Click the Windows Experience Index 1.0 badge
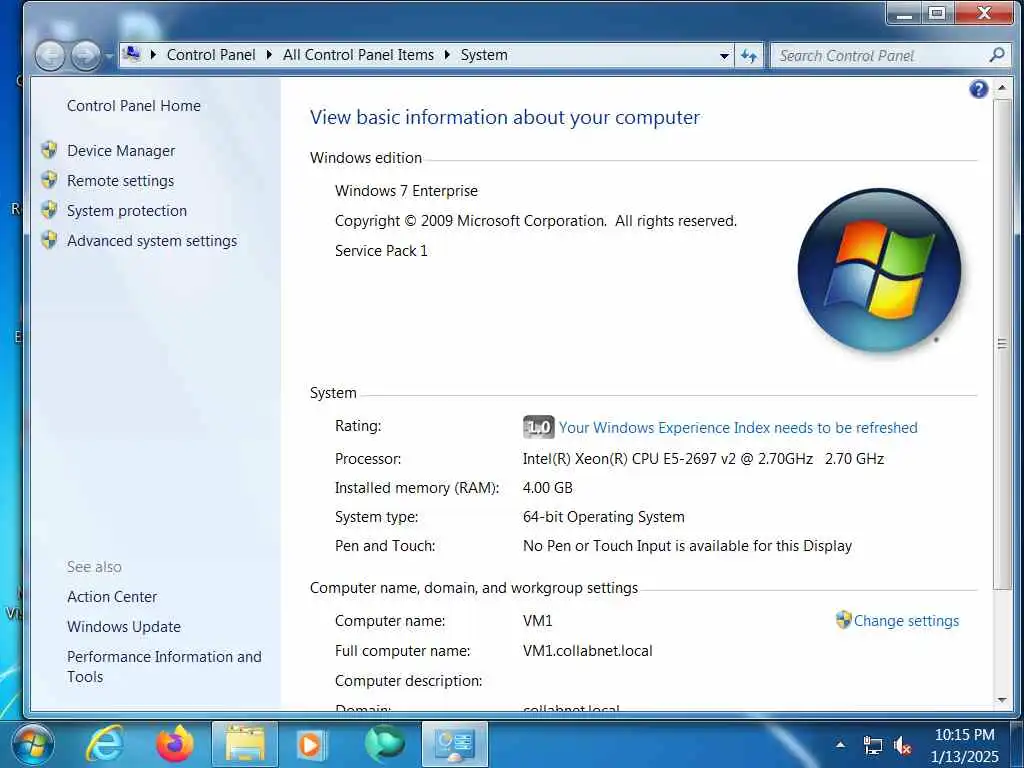The width and height of the screenshot is (1024, 768). coord(538,428)
